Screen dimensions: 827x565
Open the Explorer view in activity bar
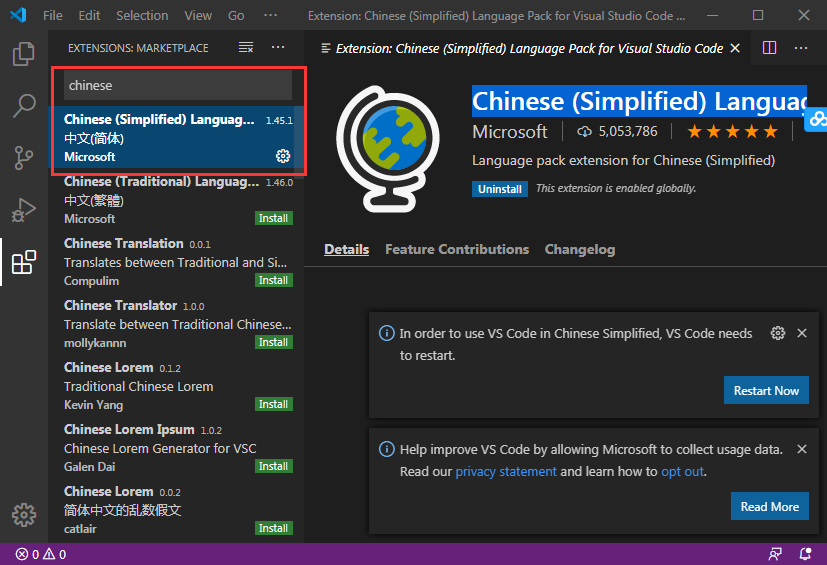pos(24,54)
